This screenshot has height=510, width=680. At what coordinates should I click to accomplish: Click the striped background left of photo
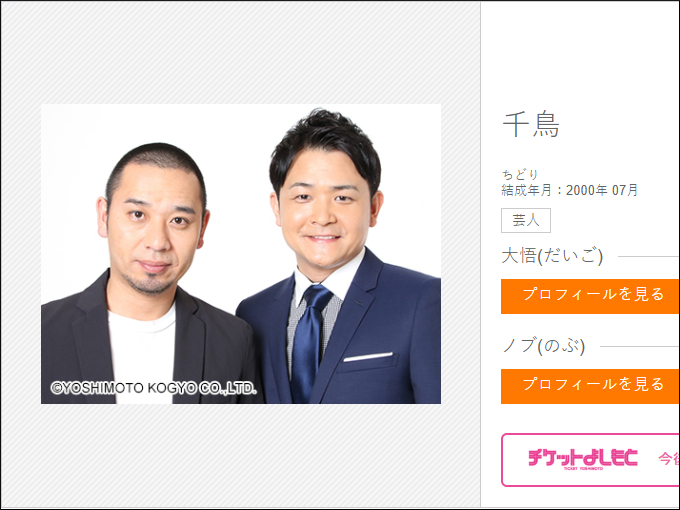pos(21,254)
